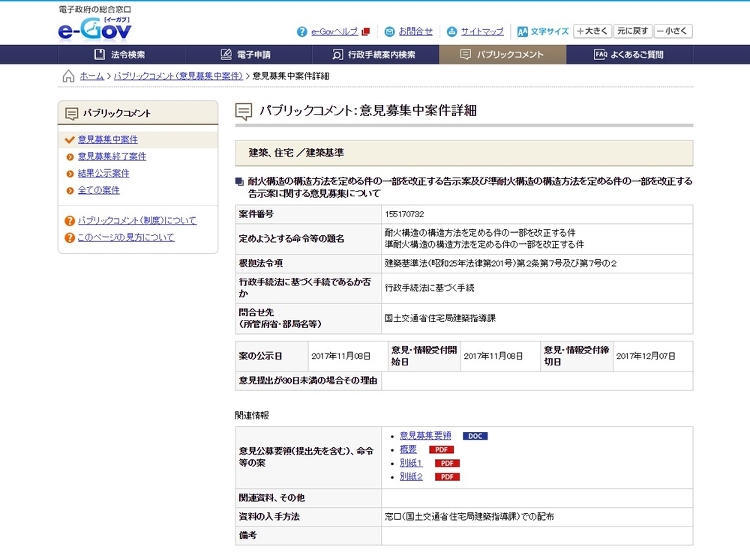Click the お問合せ mail icon
The height and width of the screenshot is (552, 750).
[390, 32]
